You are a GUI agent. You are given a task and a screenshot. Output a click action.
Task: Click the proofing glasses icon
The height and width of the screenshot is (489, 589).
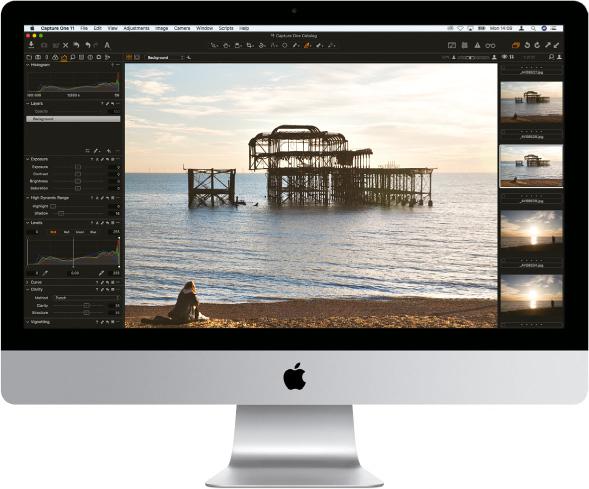click(490, 46)
